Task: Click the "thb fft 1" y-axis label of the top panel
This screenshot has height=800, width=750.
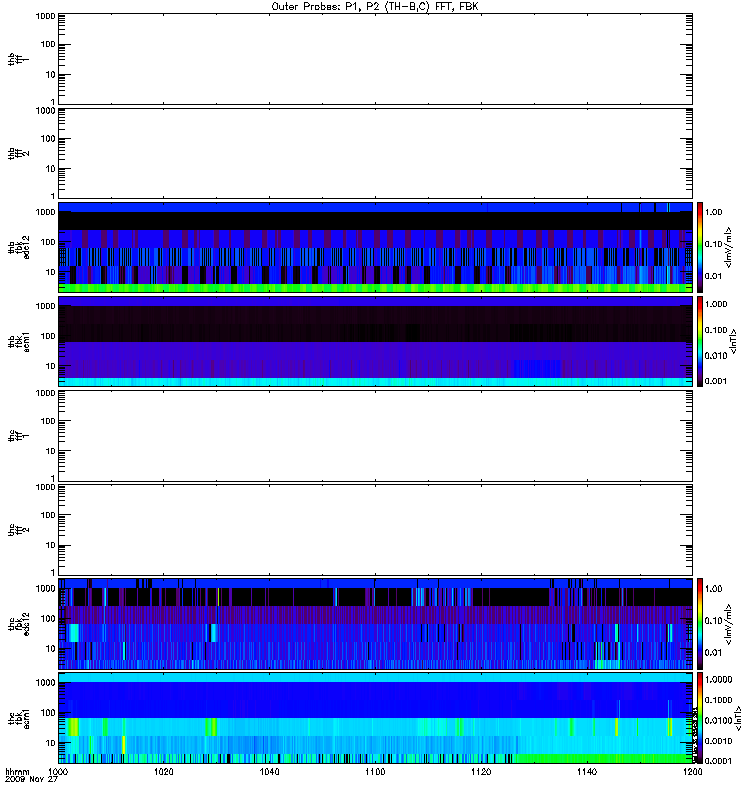Action: click(19, 59)
